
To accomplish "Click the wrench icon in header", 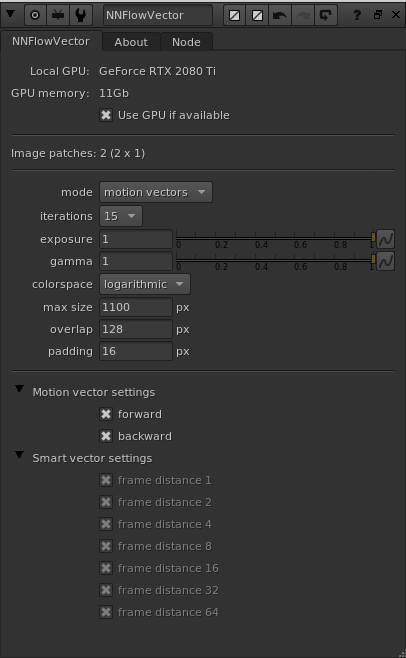I will (x=81, y=15).
